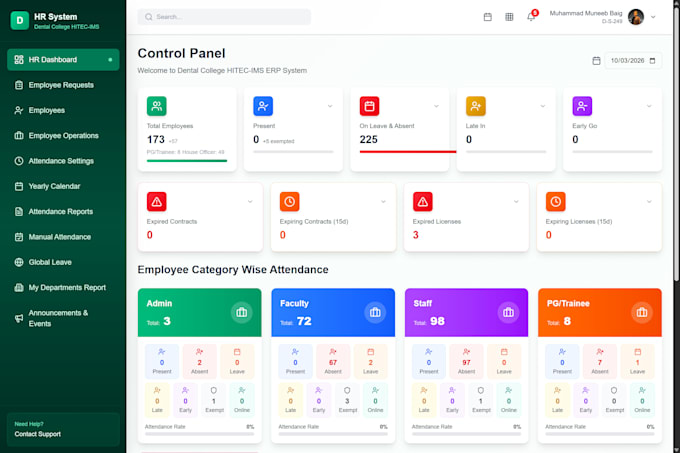Click Faculty Leave tile showing 2
680x453 pixels.
tap(371, 362)
